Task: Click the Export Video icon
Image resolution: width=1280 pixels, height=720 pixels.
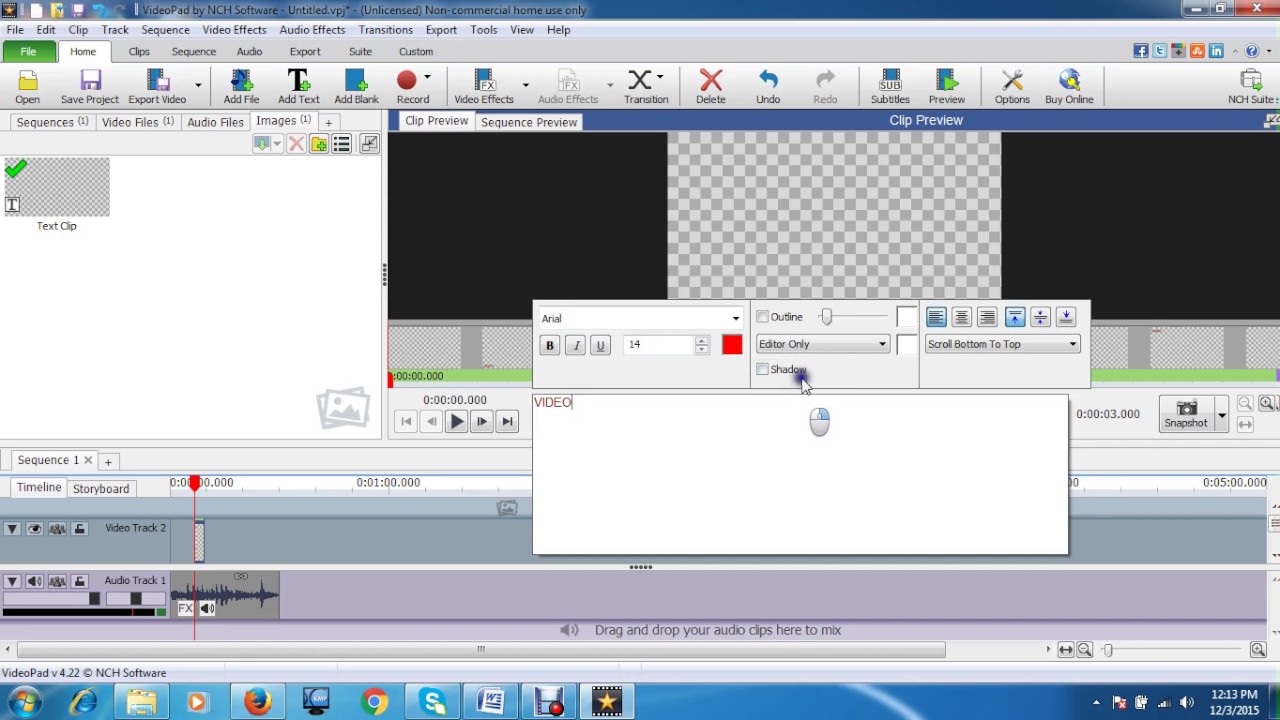Action: (x=157, y=86)
